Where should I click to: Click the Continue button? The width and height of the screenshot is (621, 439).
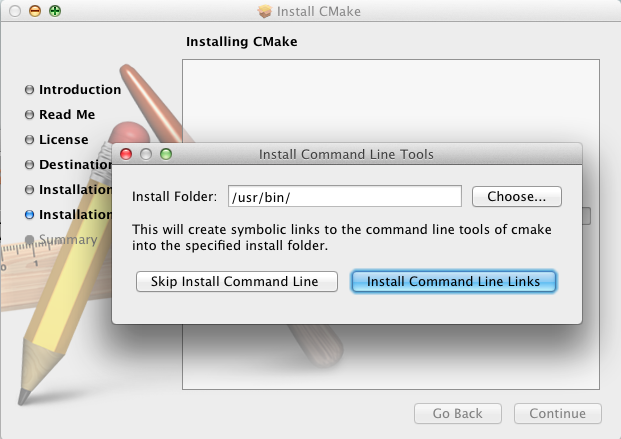(558, 414)
